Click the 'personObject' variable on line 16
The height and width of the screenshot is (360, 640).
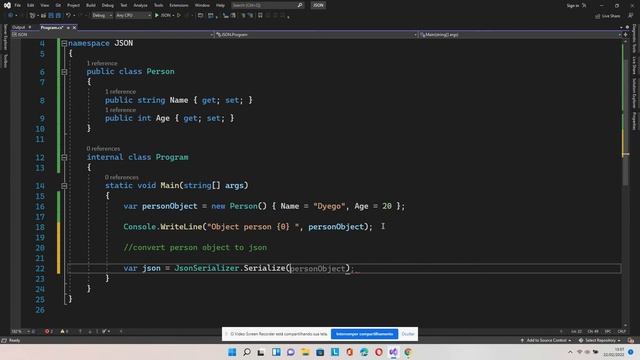[x=170, y=206]
